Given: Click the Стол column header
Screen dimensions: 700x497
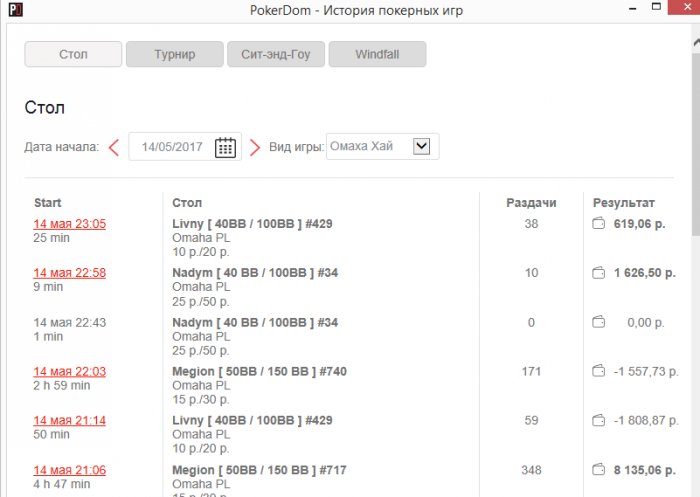Looking at the screenshot, I should 187,203.
